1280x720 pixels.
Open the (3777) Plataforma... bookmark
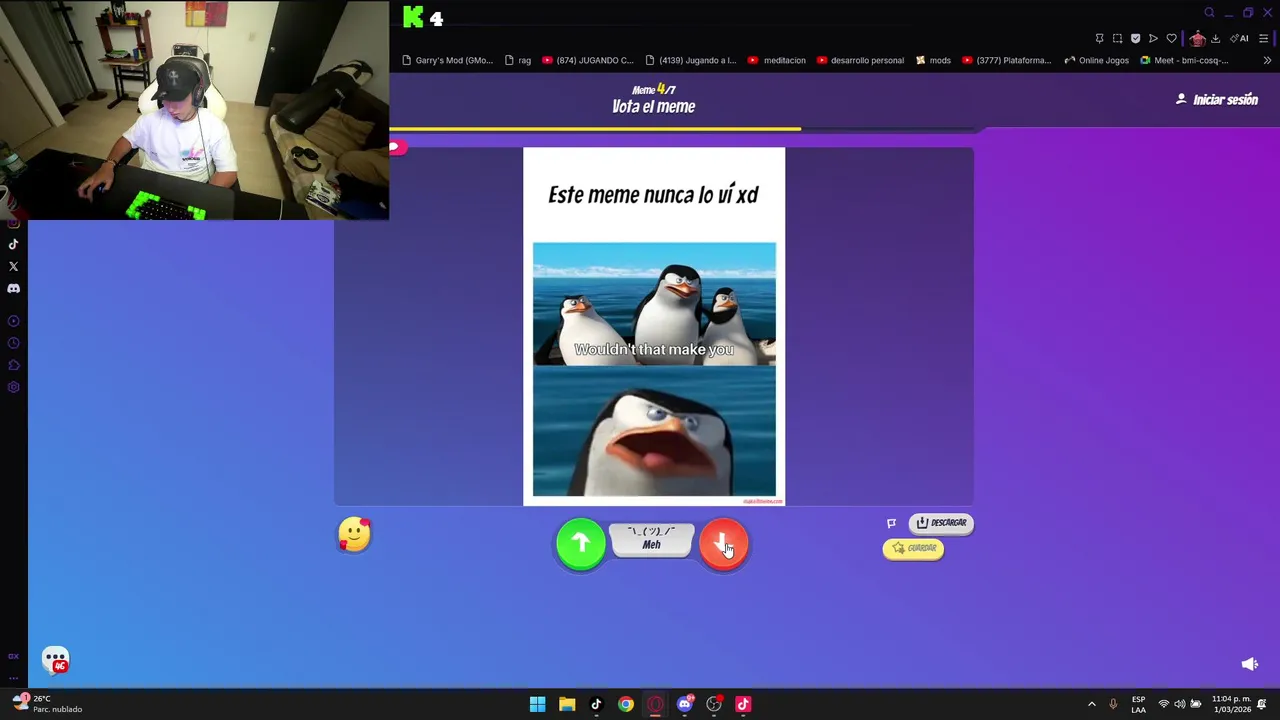click(x=1006, y=60)
